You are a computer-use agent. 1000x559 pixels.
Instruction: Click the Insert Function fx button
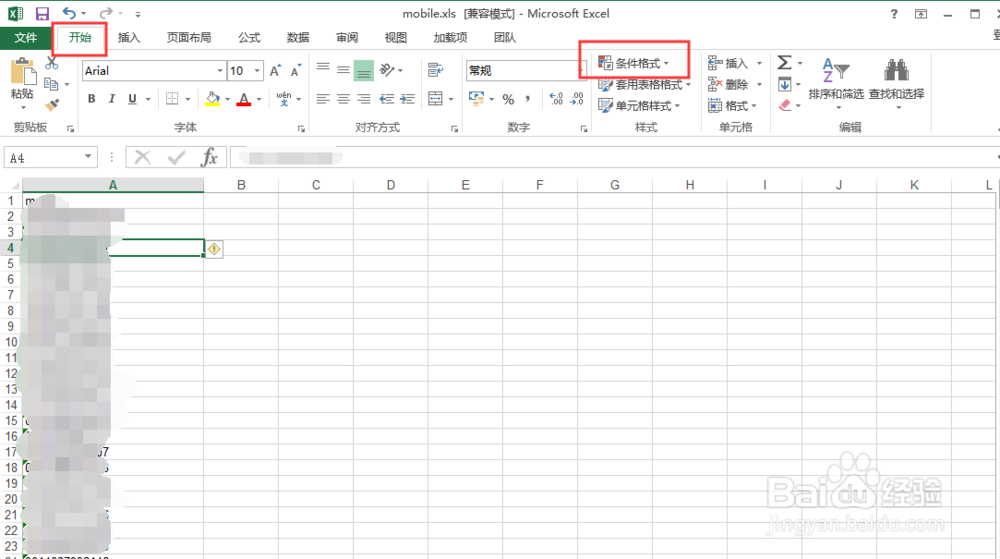[209, 157]
